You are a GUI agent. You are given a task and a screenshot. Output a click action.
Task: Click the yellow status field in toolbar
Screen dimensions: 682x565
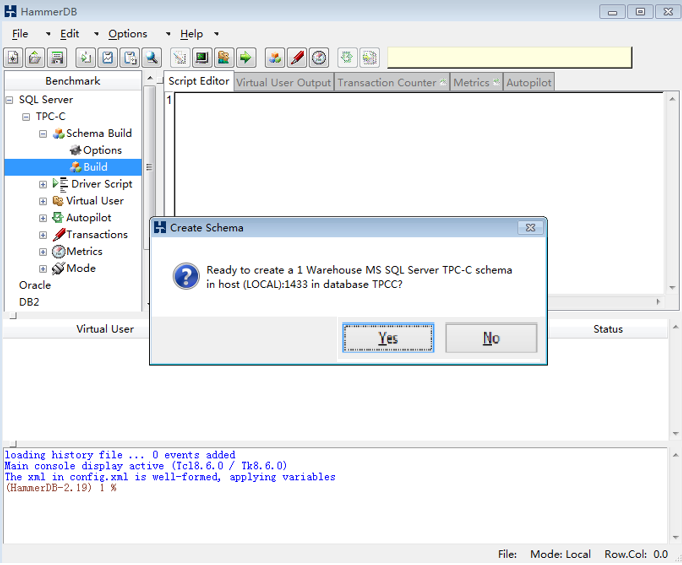pyautogui.click(x=509, y=58)
